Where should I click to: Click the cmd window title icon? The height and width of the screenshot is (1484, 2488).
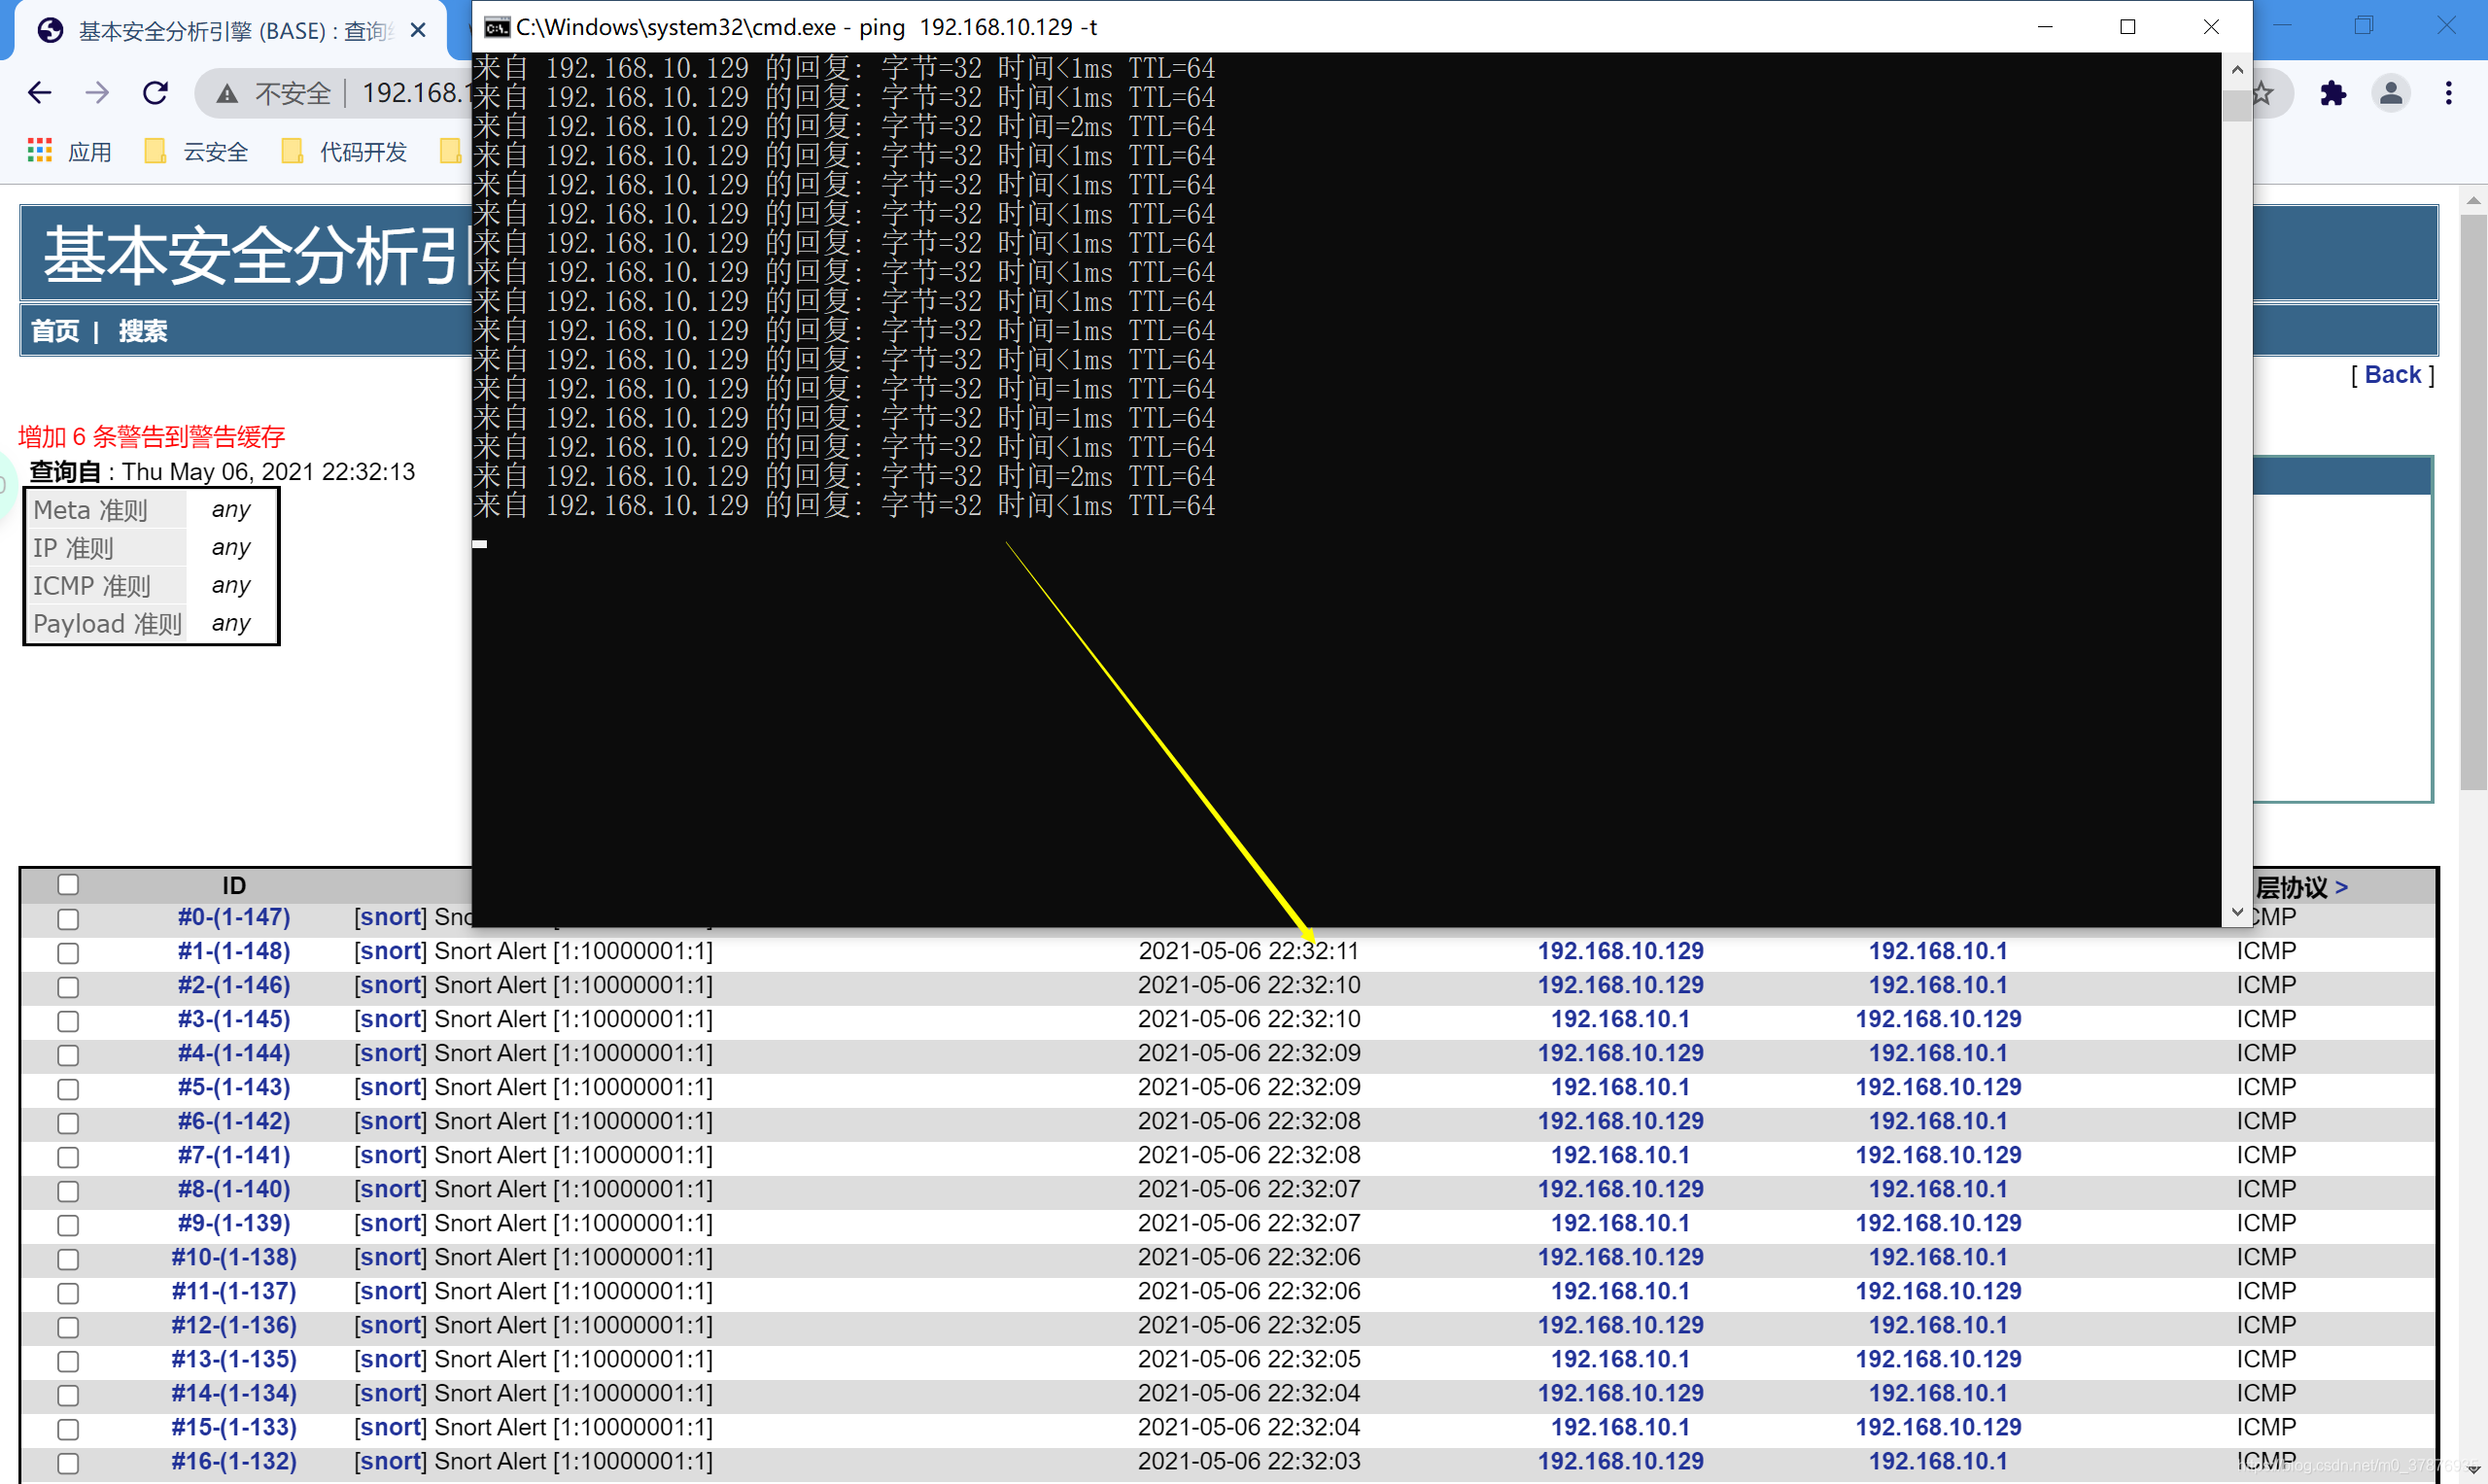[496, 27]
